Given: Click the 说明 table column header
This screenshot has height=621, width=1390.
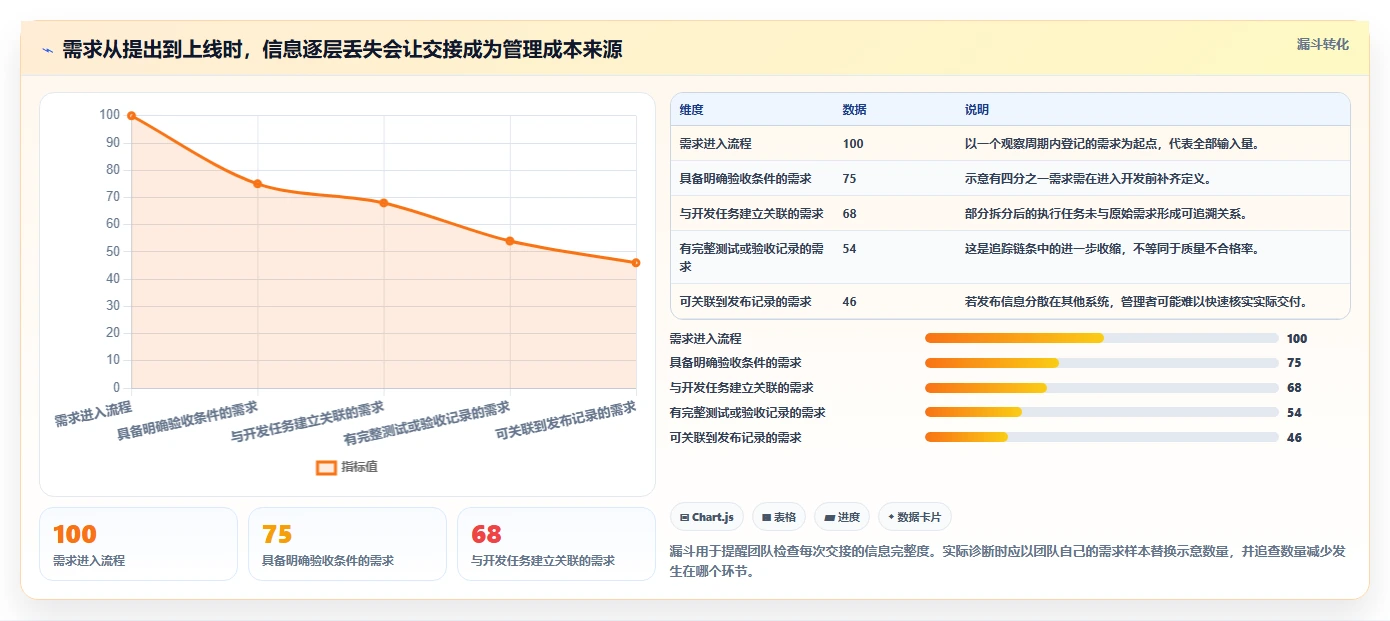Looking at the screenshot, I should click(x=977, y=110).
